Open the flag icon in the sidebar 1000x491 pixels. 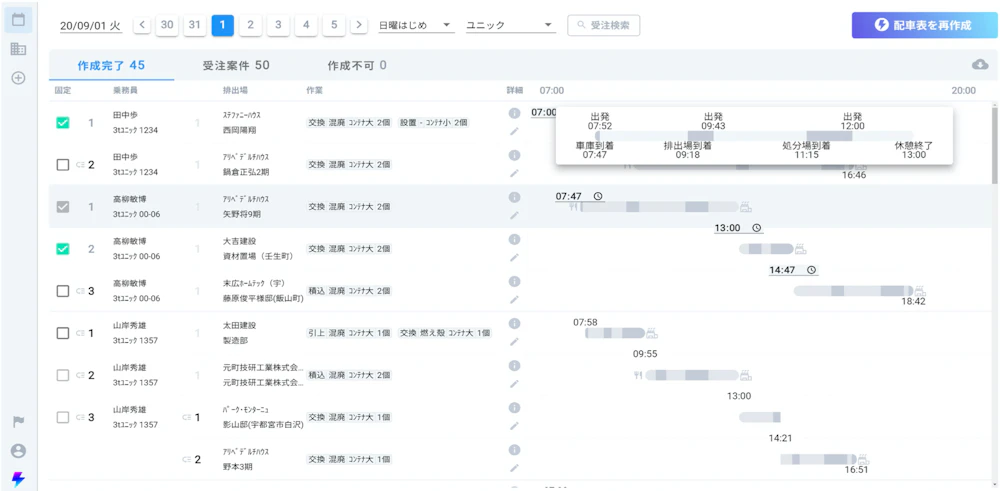(x=18, y=421)
